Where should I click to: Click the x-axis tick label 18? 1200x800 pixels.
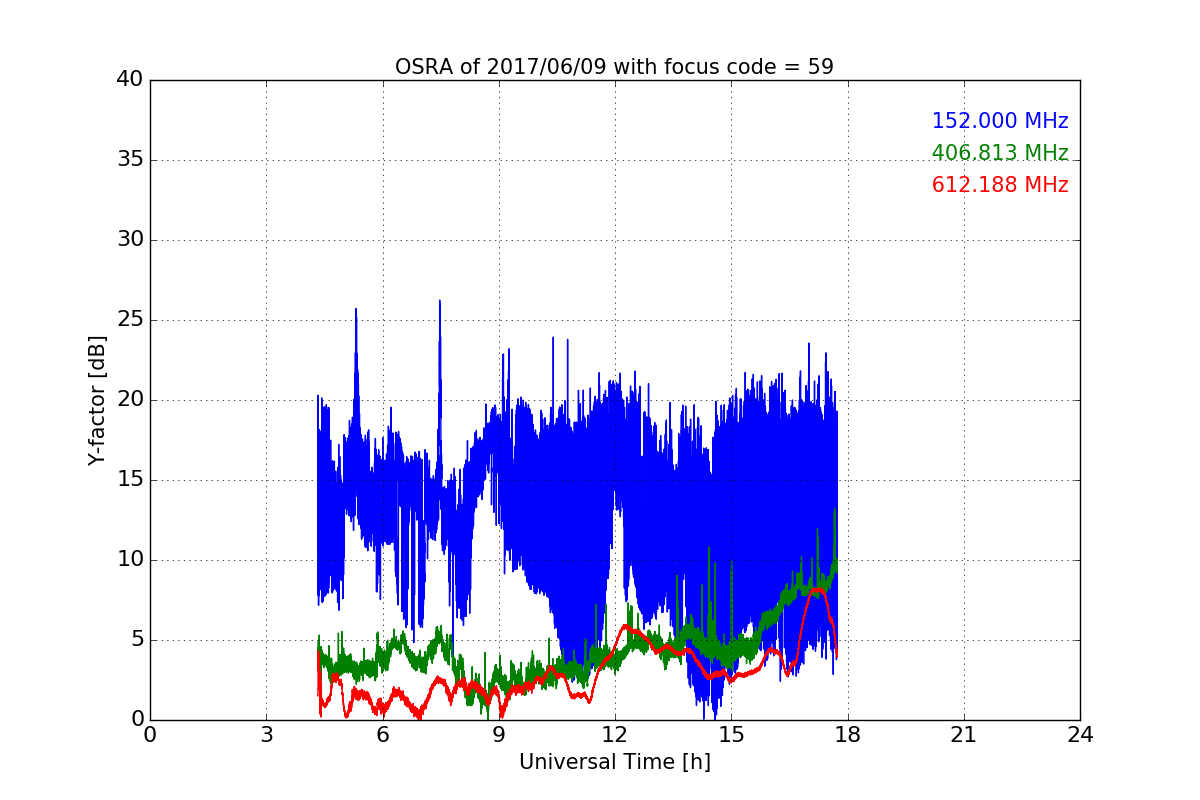[847, 735]
